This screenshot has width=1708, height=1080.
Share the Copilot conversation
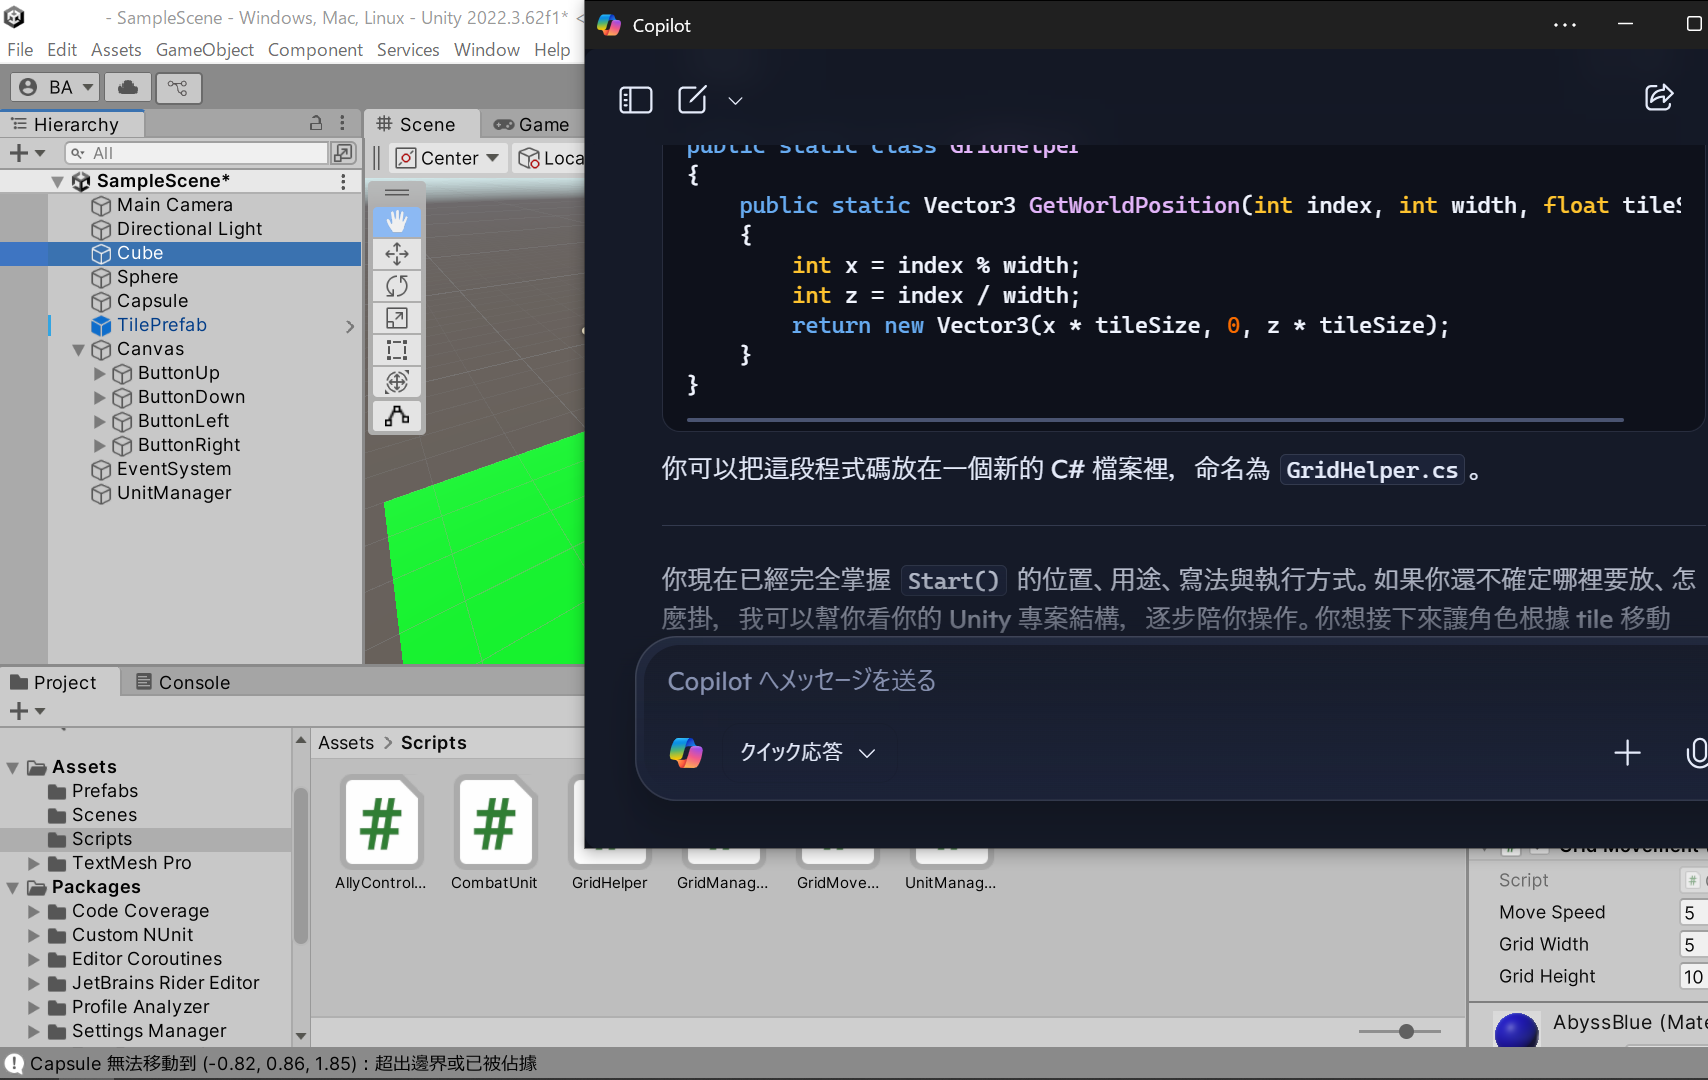point(1659,97)
